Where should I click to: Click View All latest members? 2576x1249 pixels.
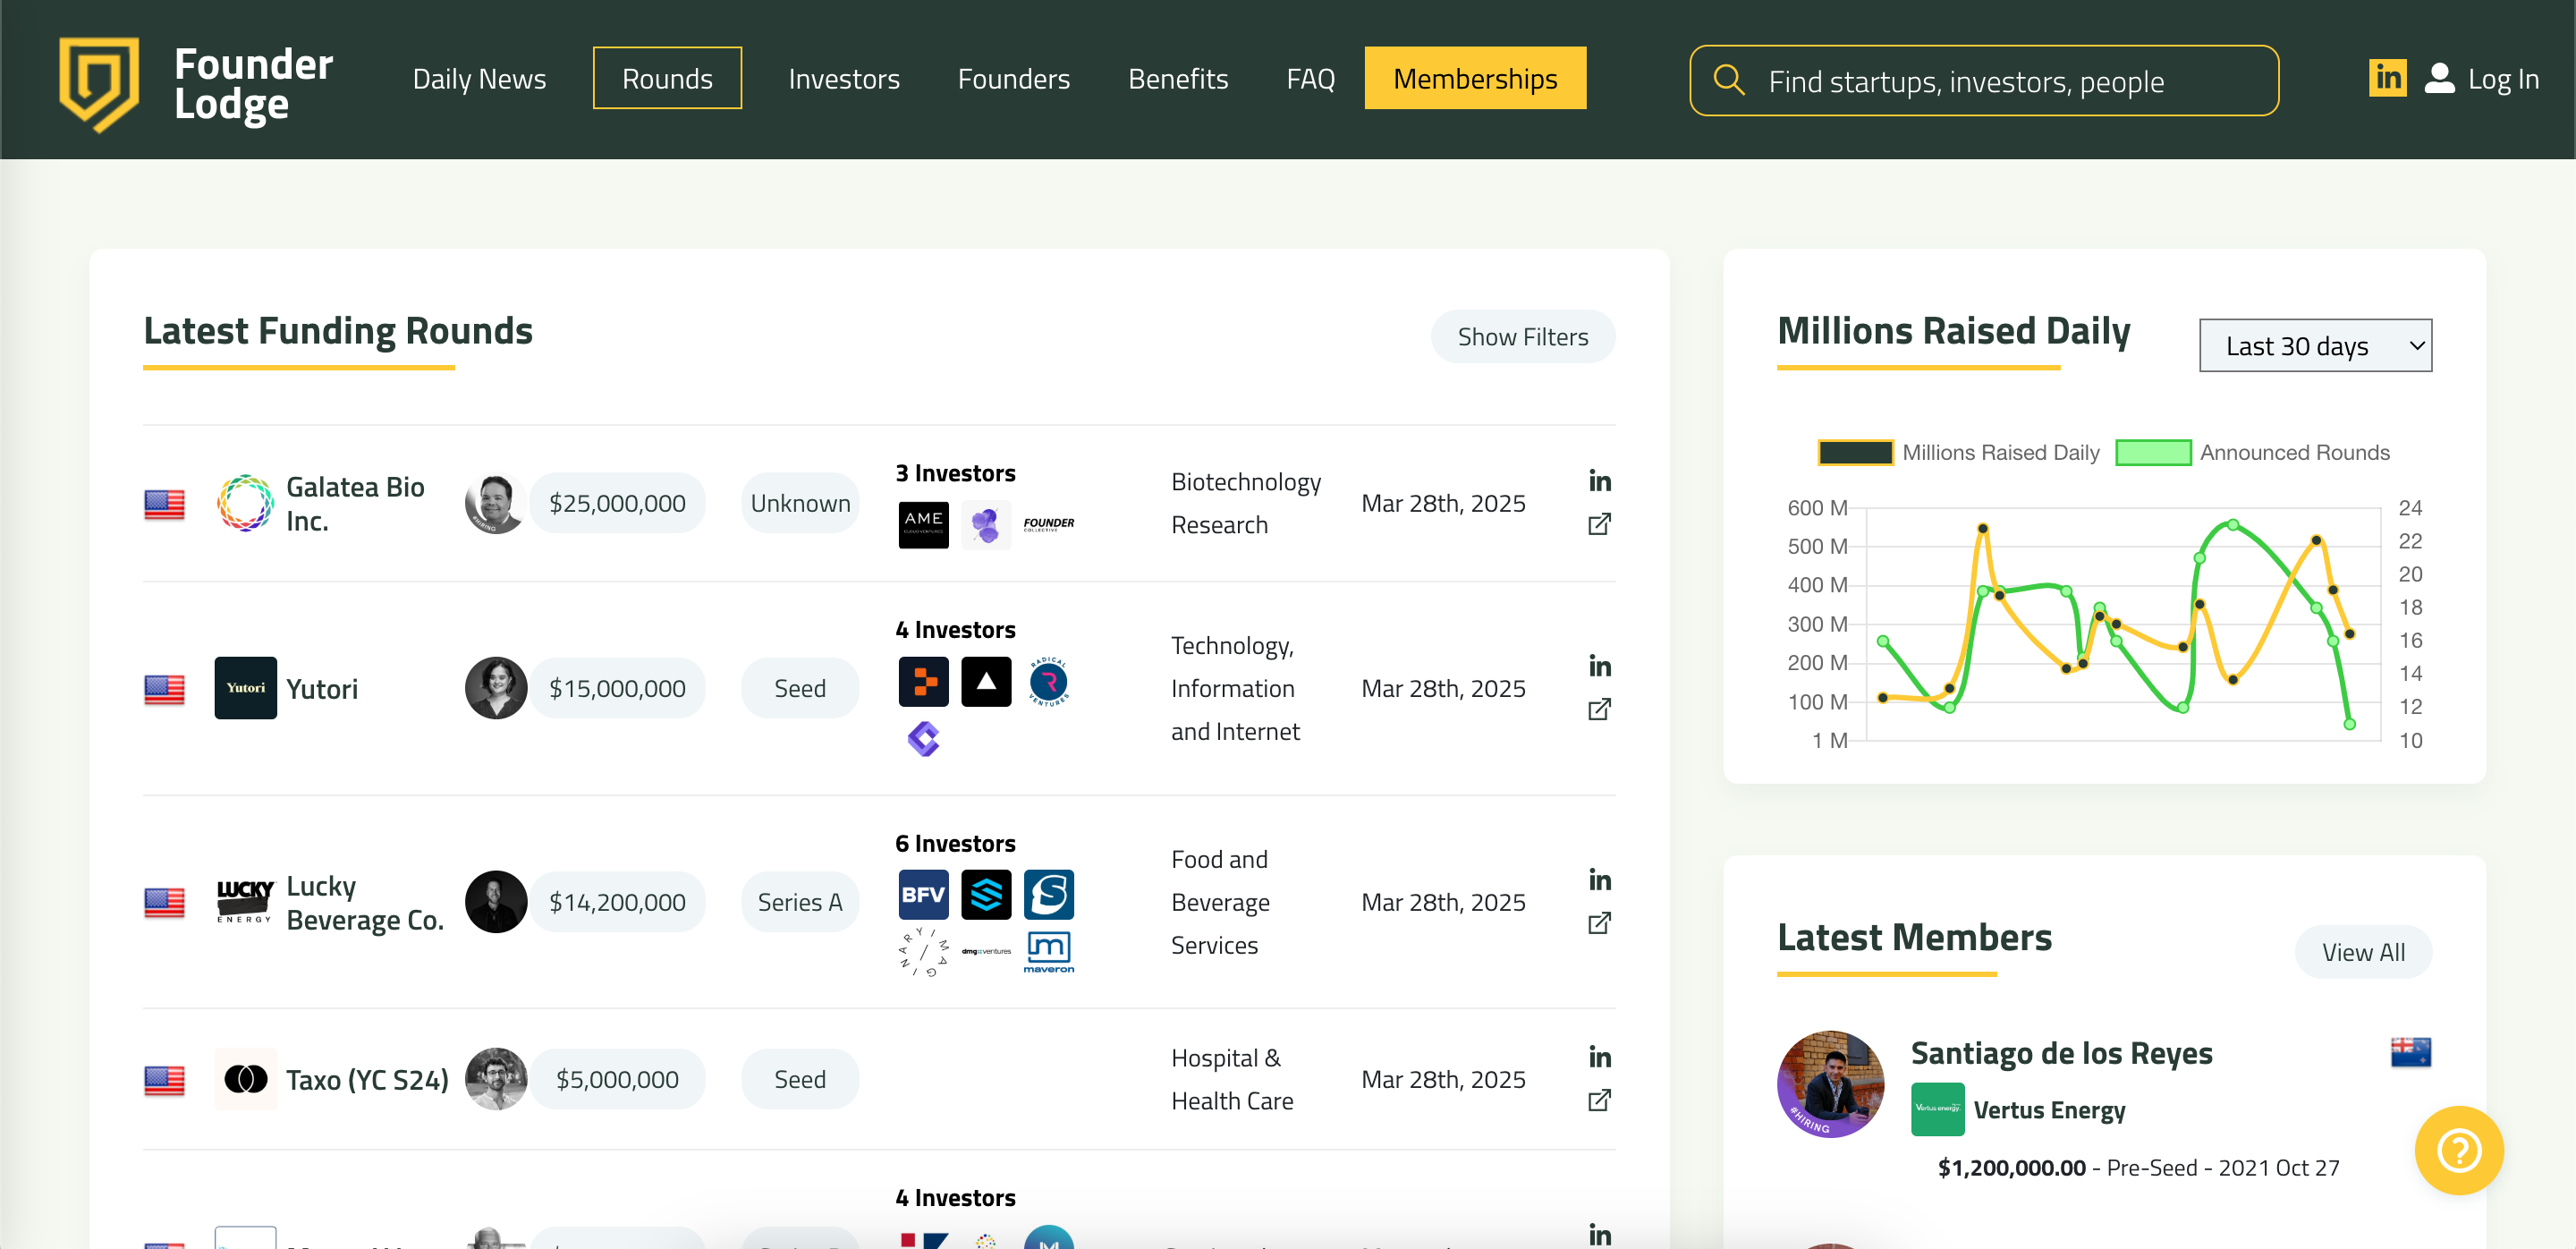pos(2362,952)
